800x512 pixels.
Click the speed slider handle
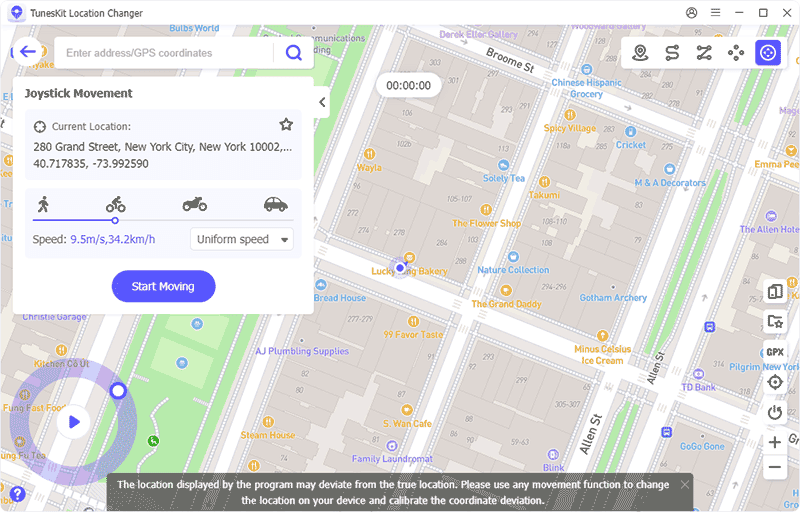point(115,220)
